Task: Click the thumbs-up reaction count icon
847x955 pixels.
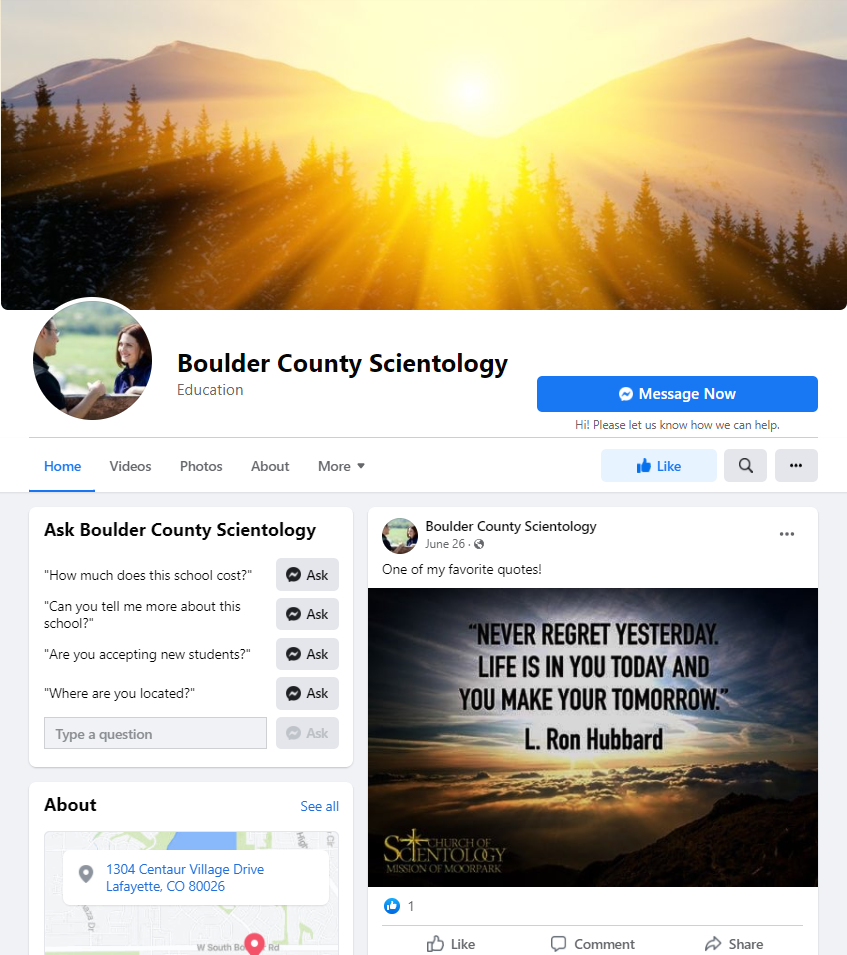Action: pyautogui.click(x=392, y=906)
